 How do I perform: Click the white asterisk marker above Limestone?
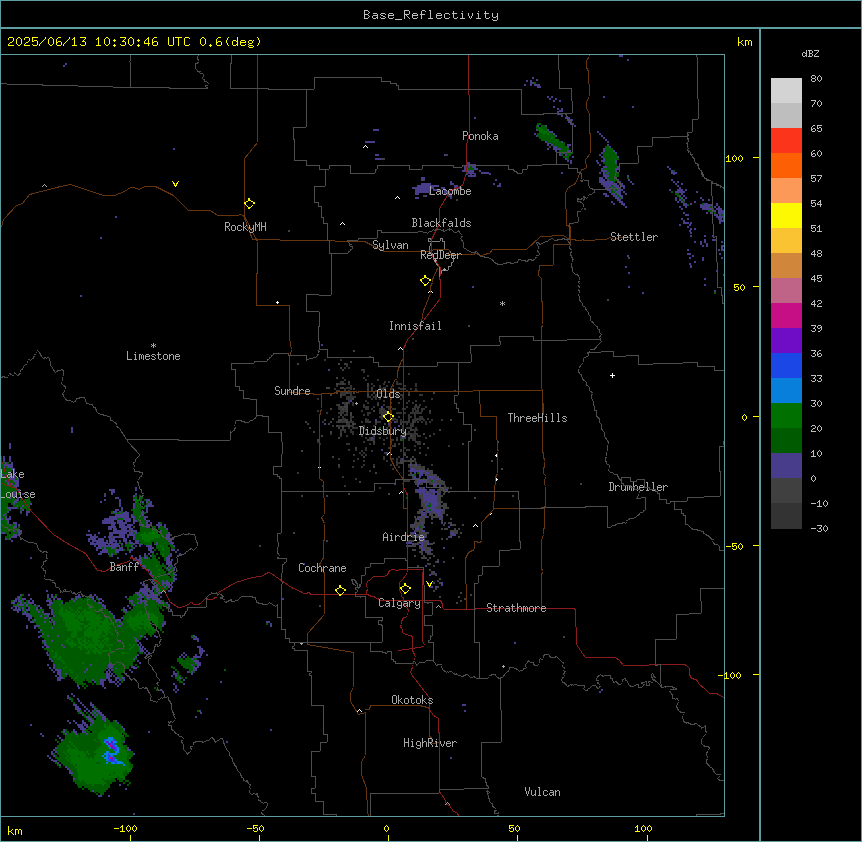(153, 346)
